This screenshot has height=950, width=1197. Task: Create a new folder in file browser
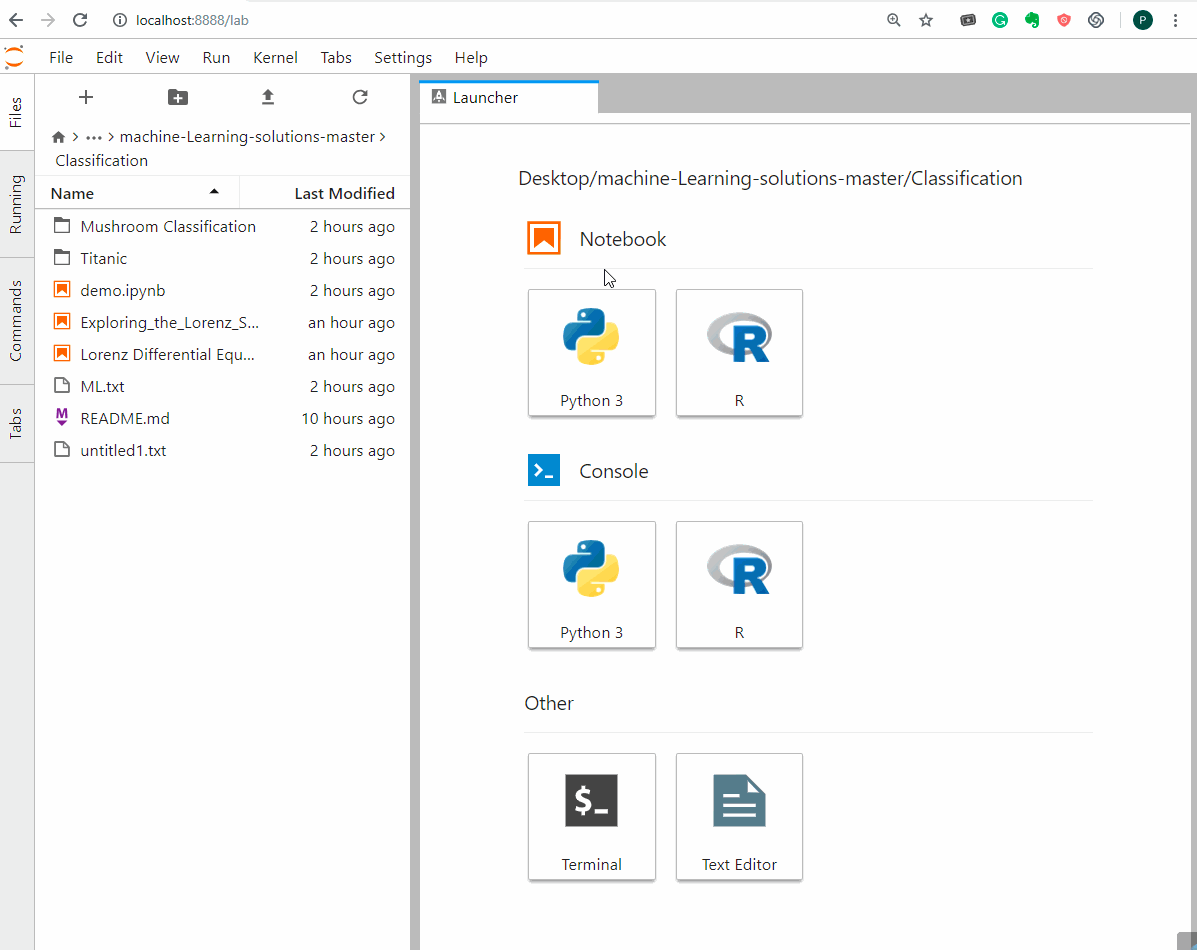(177, 97)
